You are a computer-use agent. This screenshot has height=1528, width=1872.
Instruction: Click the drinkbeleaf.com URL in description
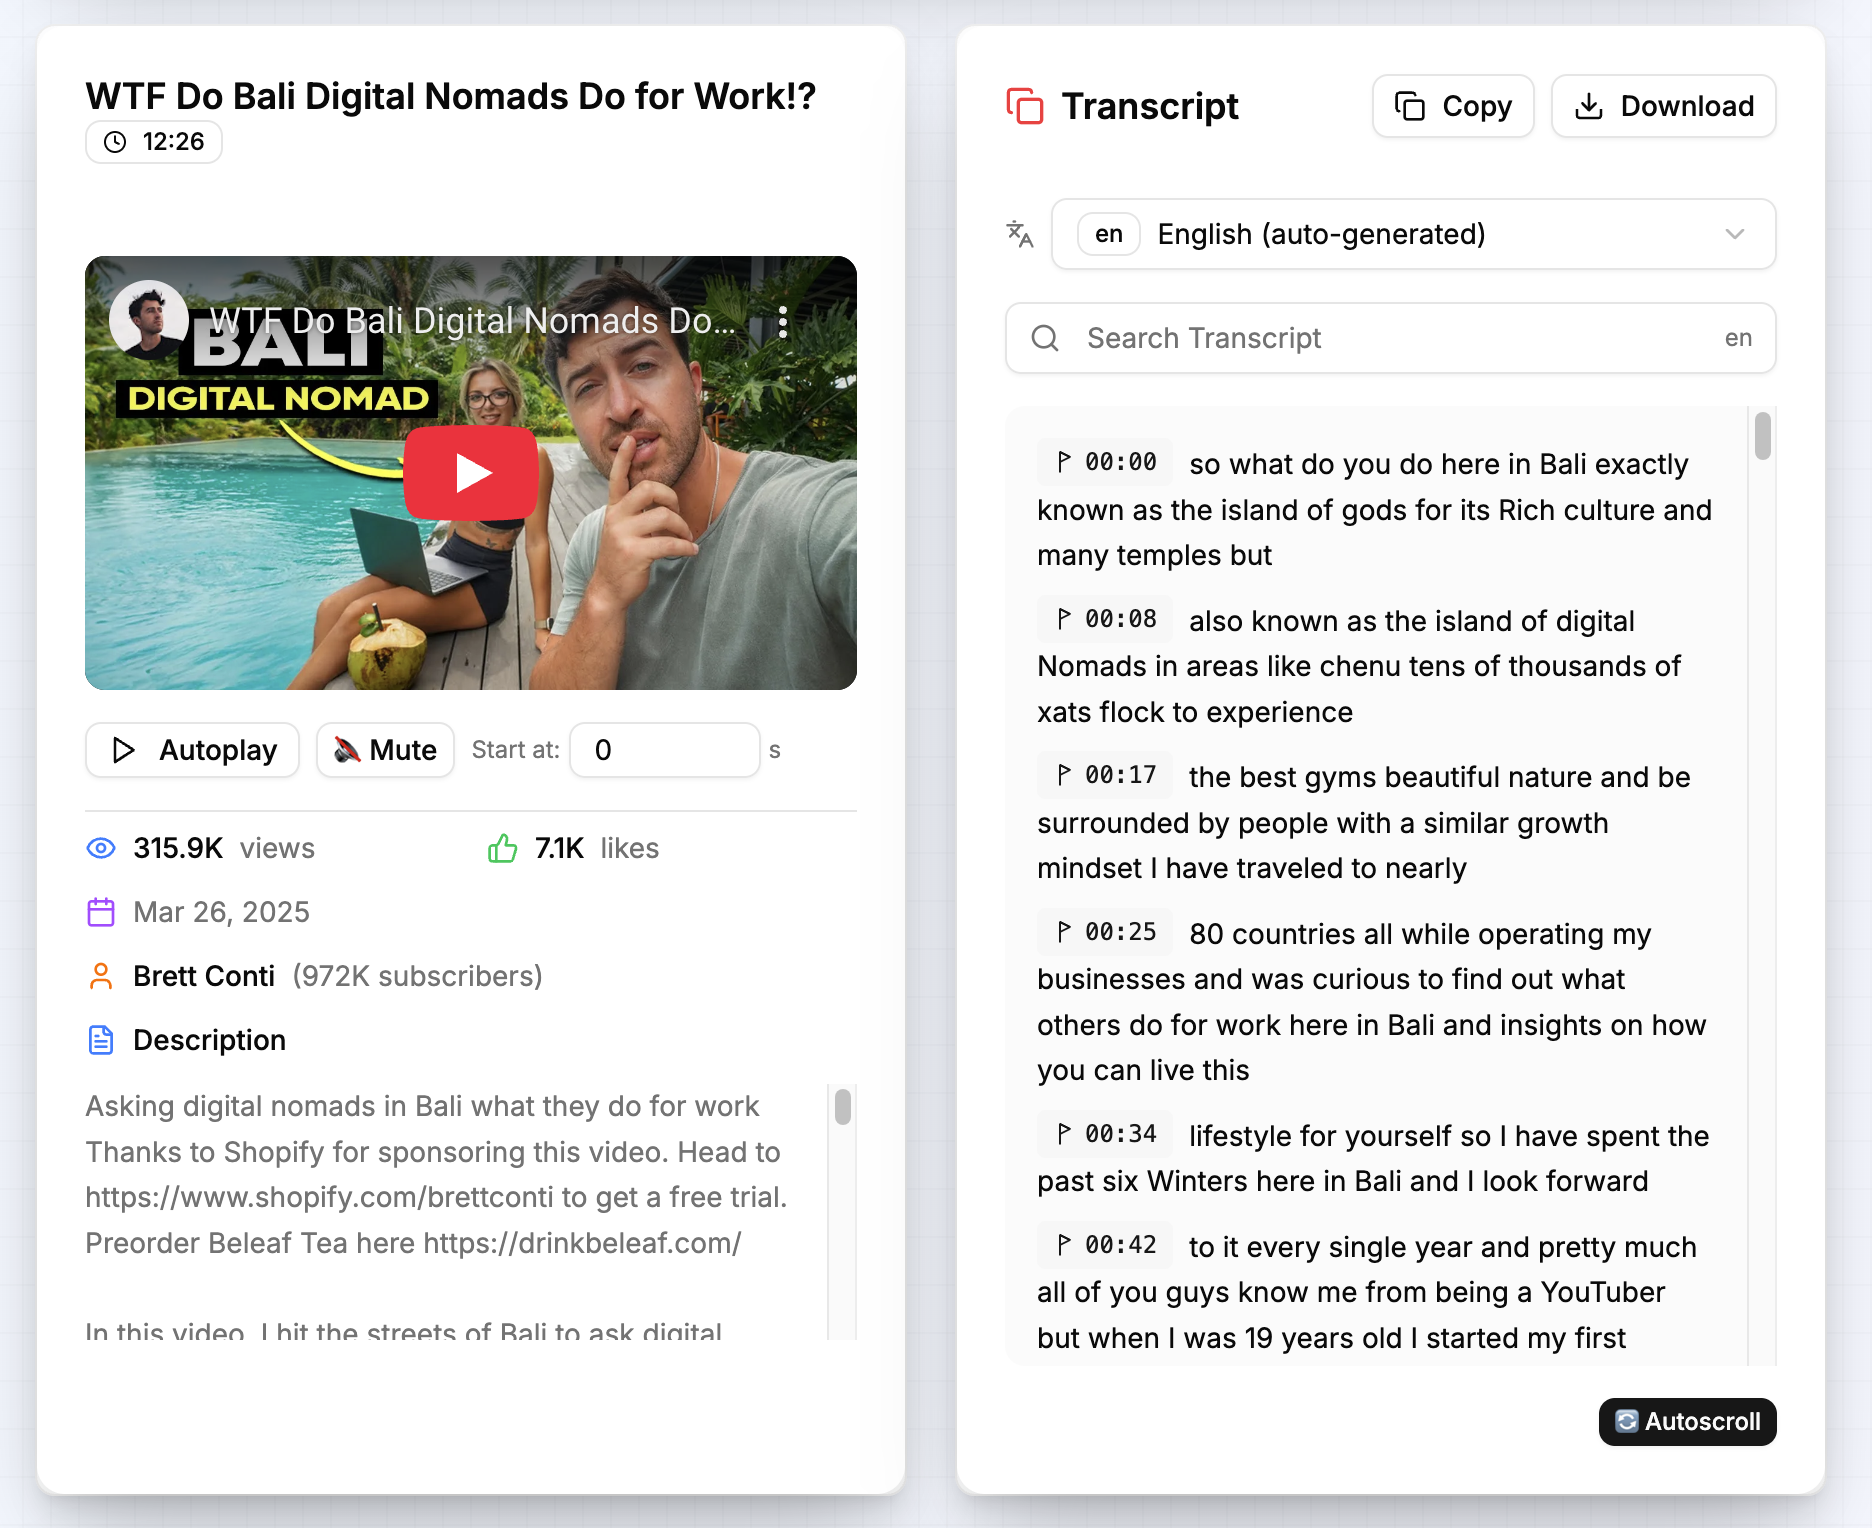tap(582, 1244)
